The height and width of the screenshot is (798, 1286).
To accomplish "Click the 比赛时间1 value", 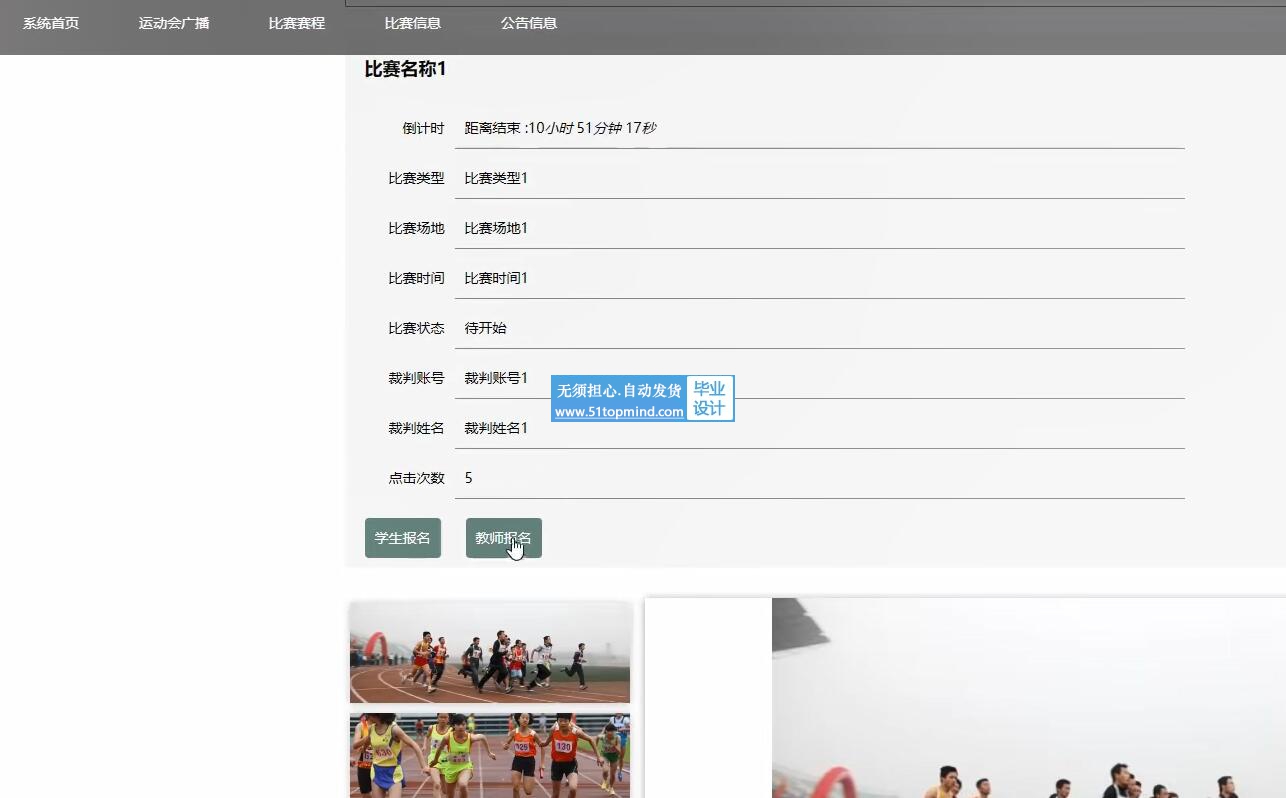I will pos(496,278).
